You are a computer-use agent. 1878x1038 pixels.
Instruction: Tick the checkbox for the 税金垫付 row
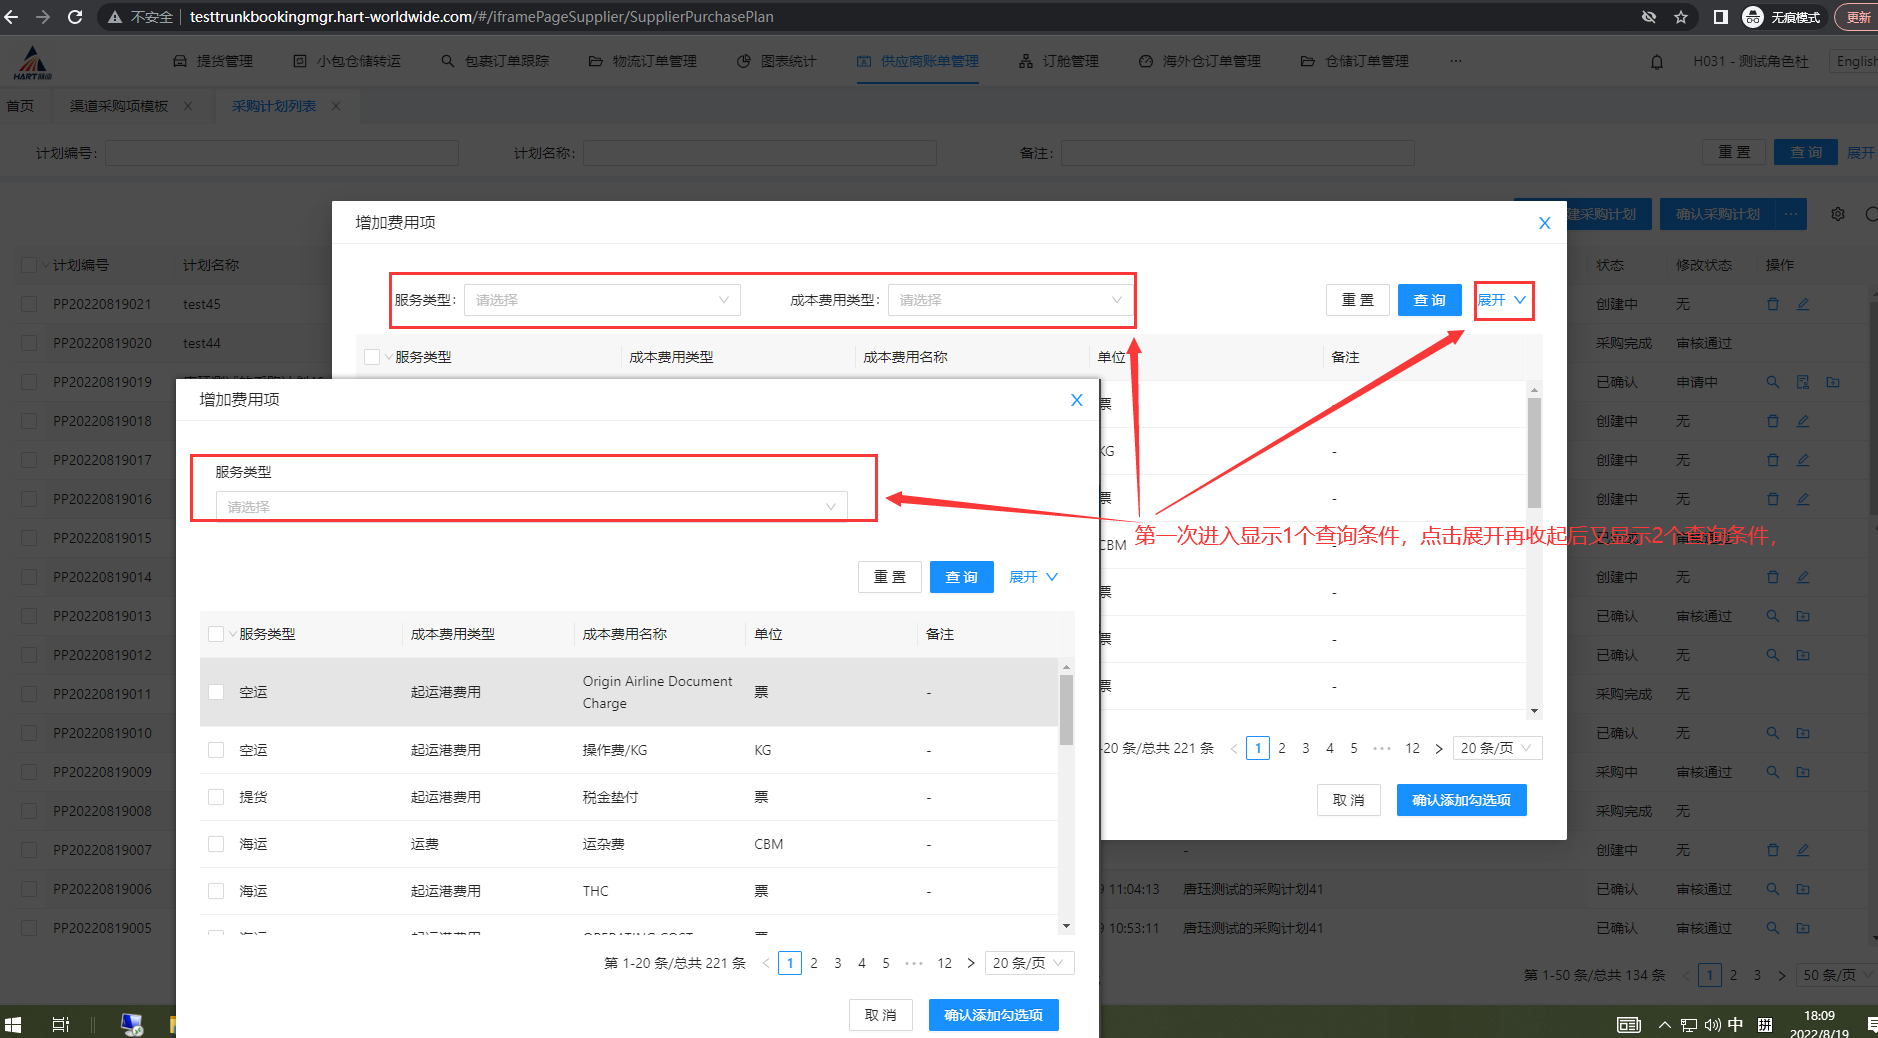pos(216,797)
